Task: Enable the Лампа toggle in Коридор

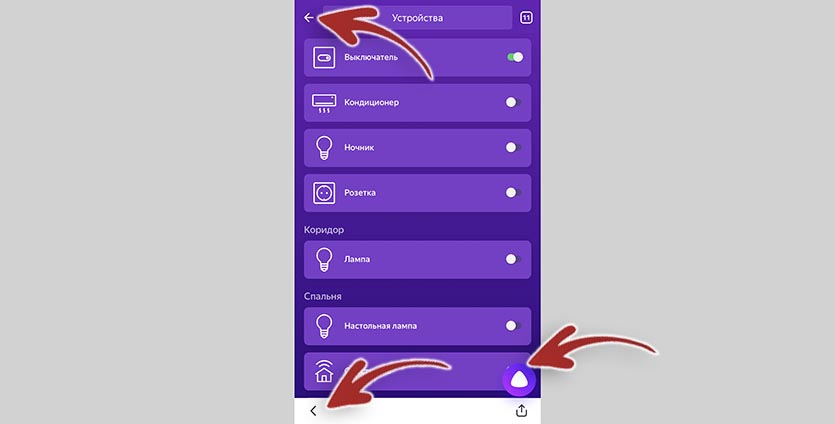Action: click(x=513, y=259)
